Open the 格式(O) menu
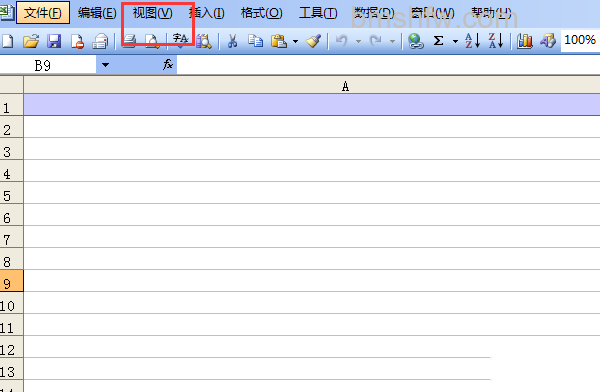 click(x=261, y=13)
